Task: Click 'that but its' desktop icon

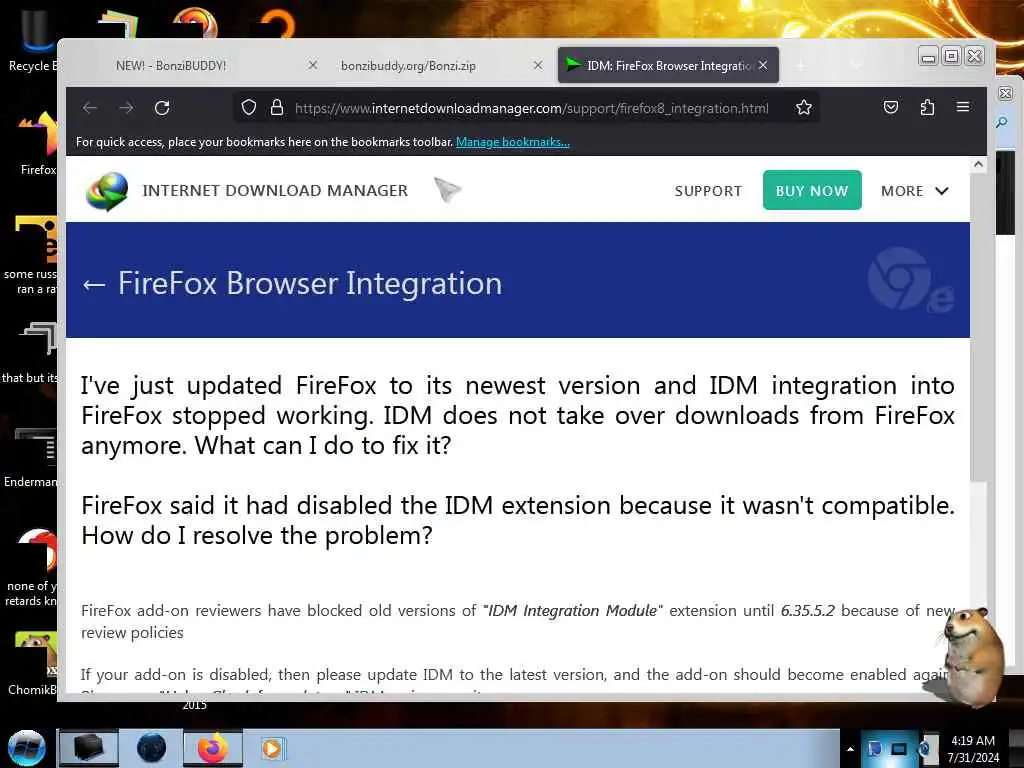Action: 31,353
